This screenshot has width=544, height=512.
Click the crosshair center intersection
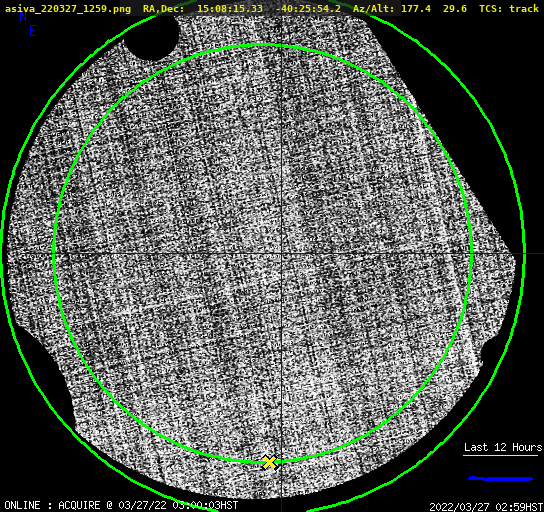coord(281,254)
